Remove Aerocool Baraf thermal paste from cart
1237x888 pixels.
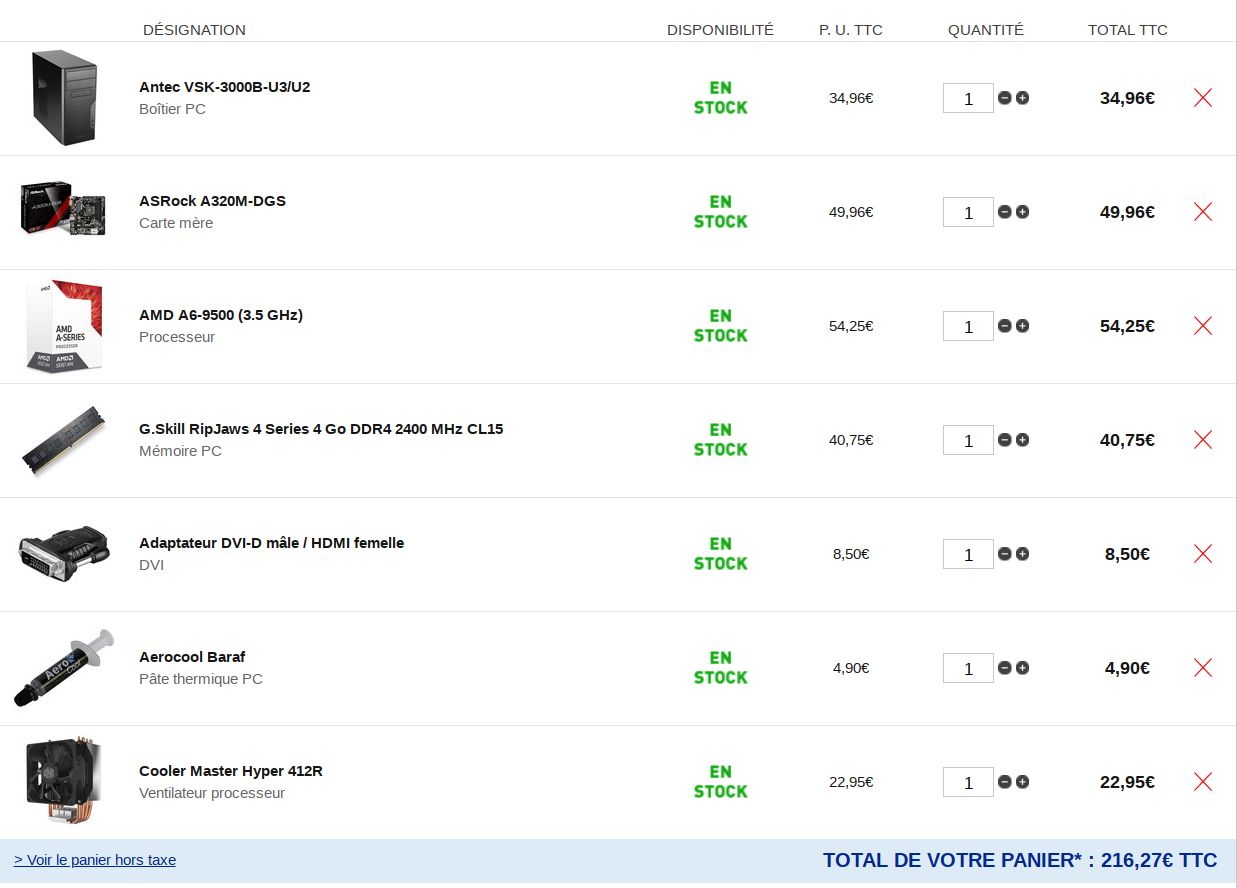[x=1203, y=668]
